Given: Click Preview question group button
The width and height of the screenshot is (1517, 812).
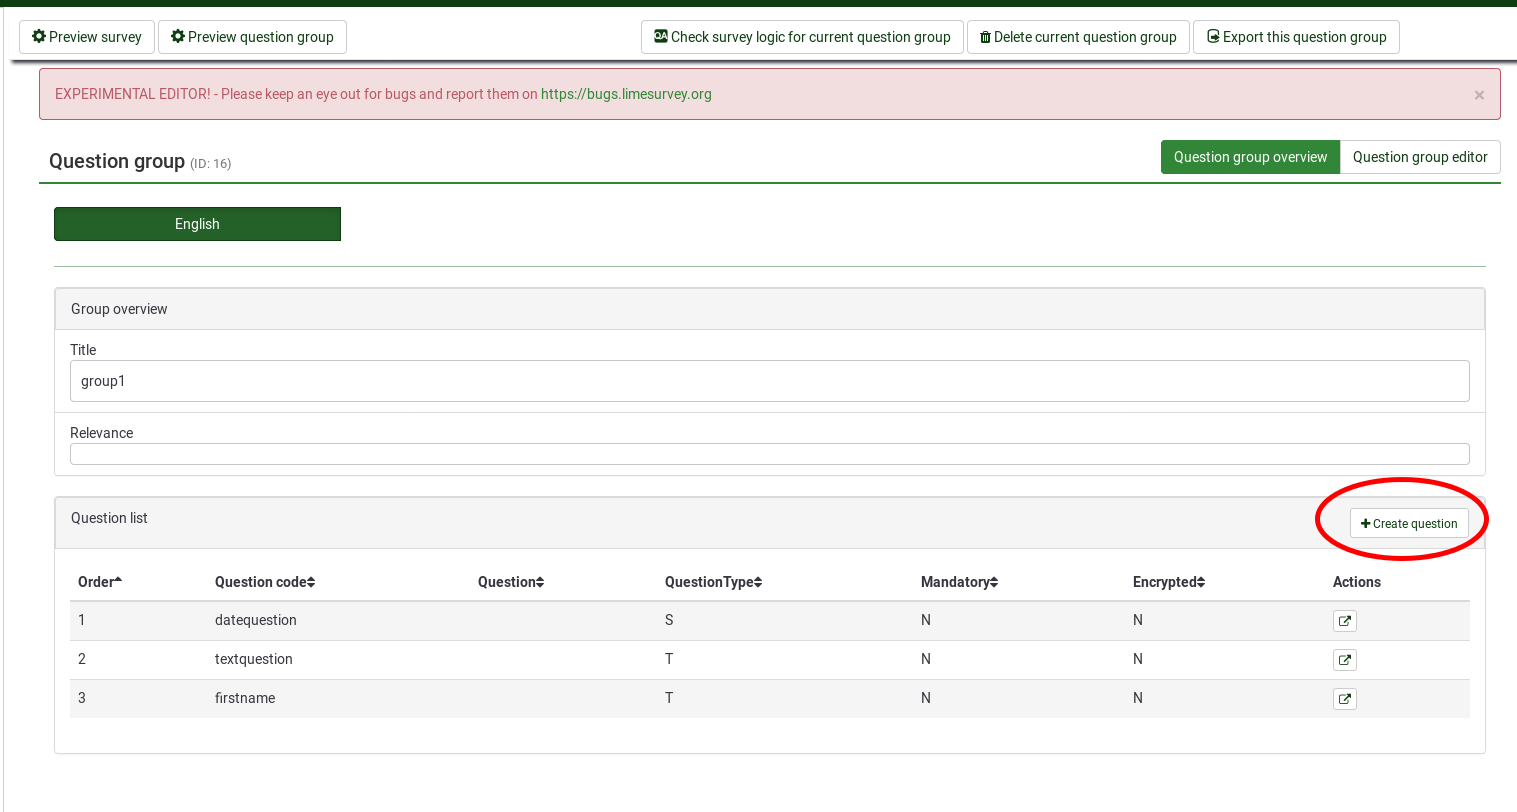Looking at the screenshot, I should (x=252, y=37).
